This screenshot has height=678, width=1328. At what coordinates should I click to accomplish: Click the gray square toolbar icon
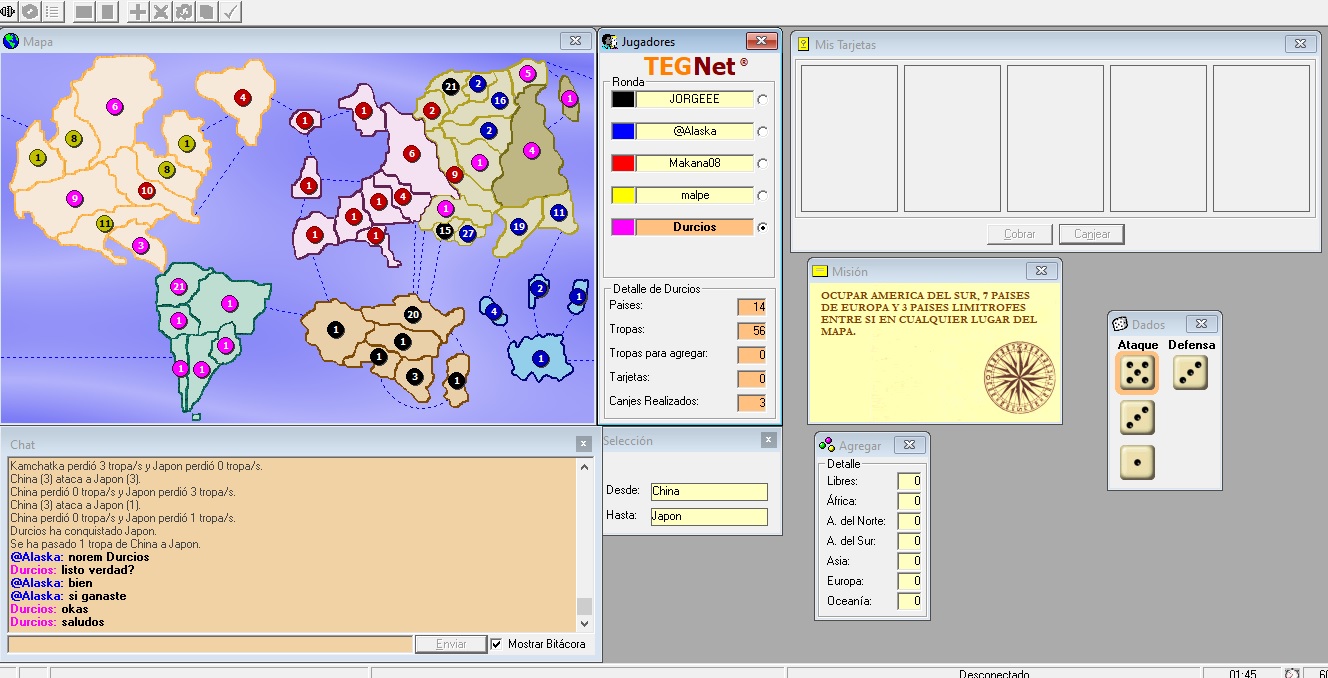click(108, 12)
